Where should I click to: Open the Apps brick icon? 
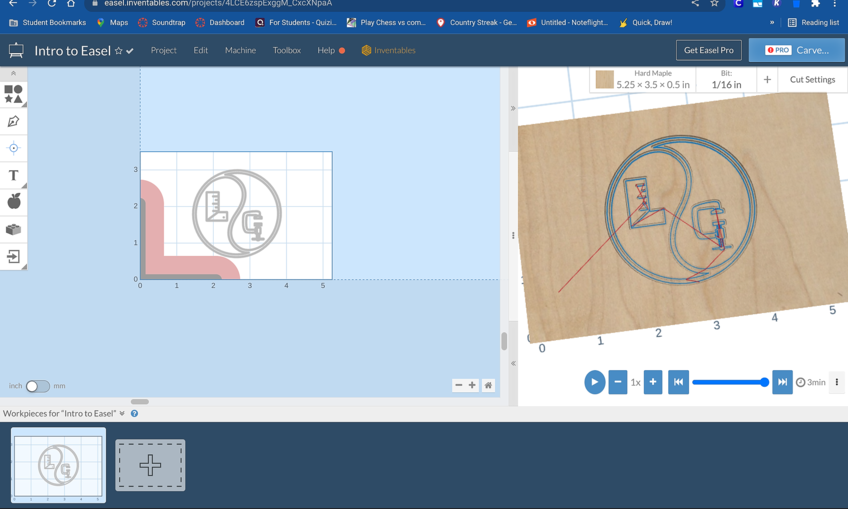point(13,229)
